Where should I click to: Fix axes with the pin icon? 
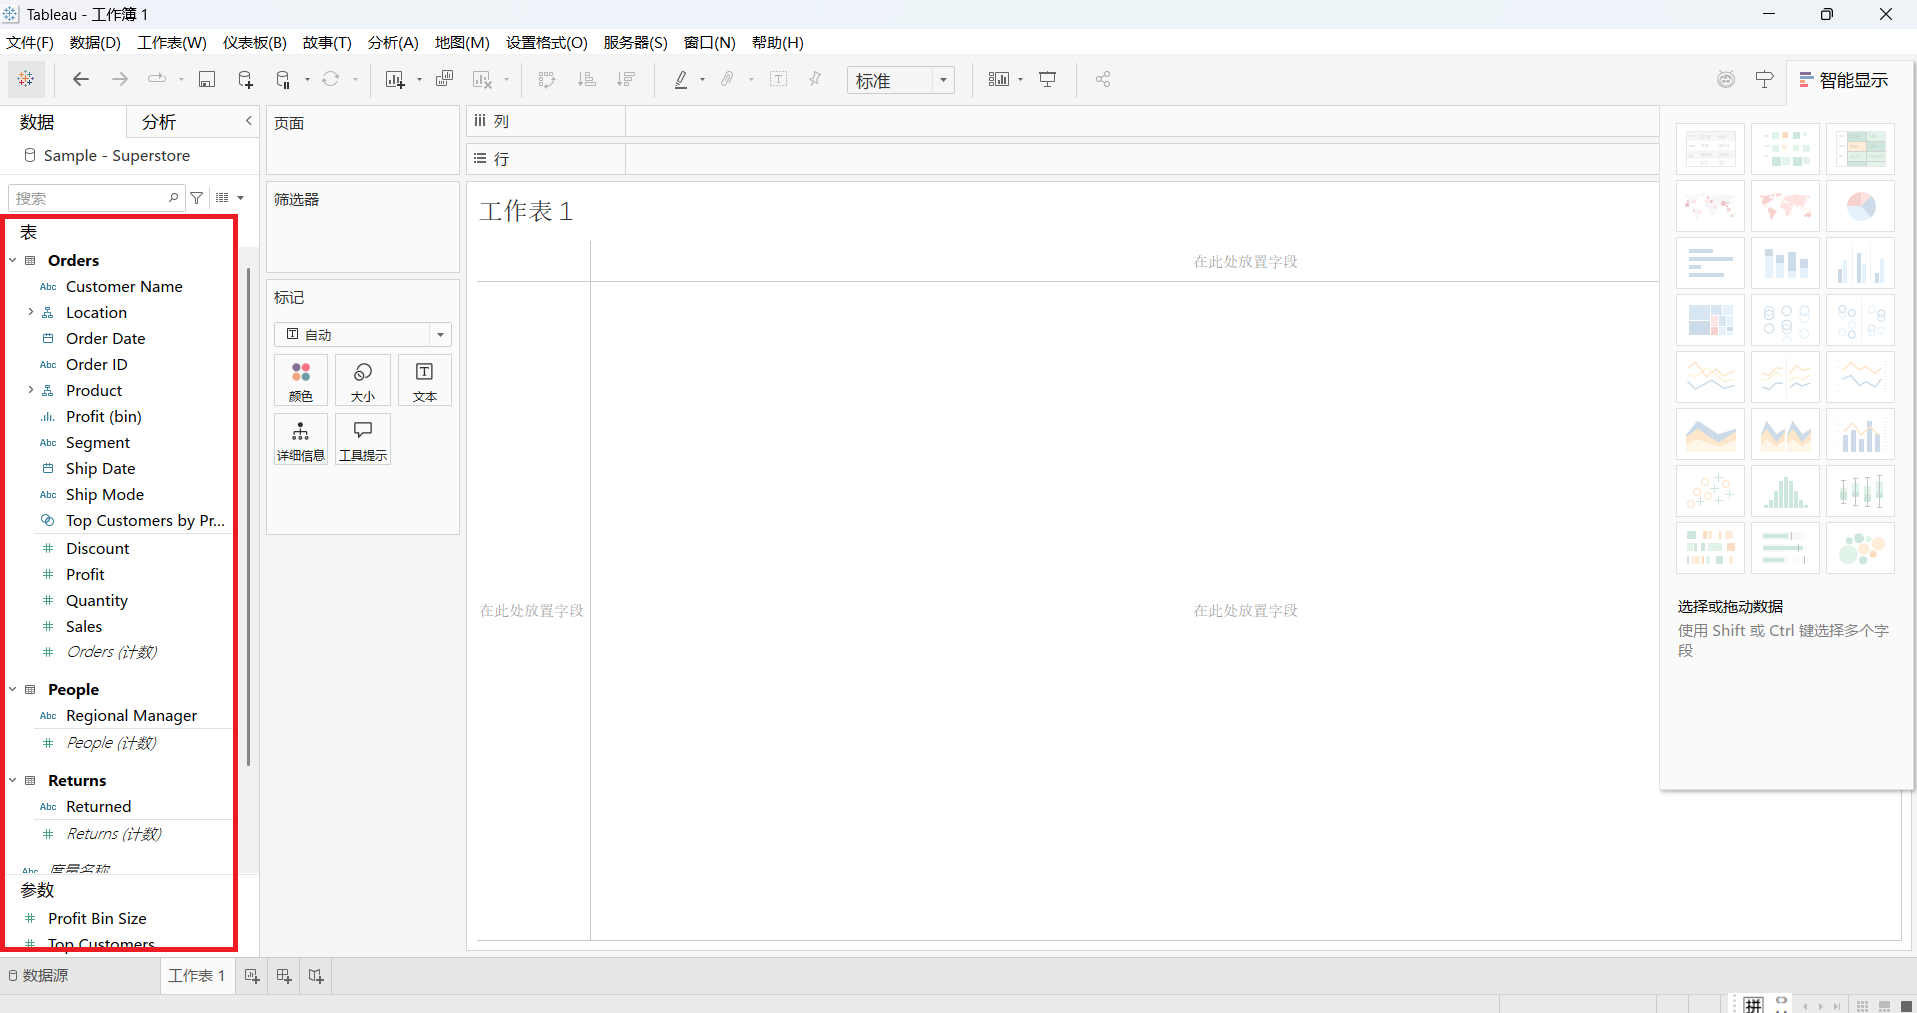pyautogui.click(x=815, y=79)
